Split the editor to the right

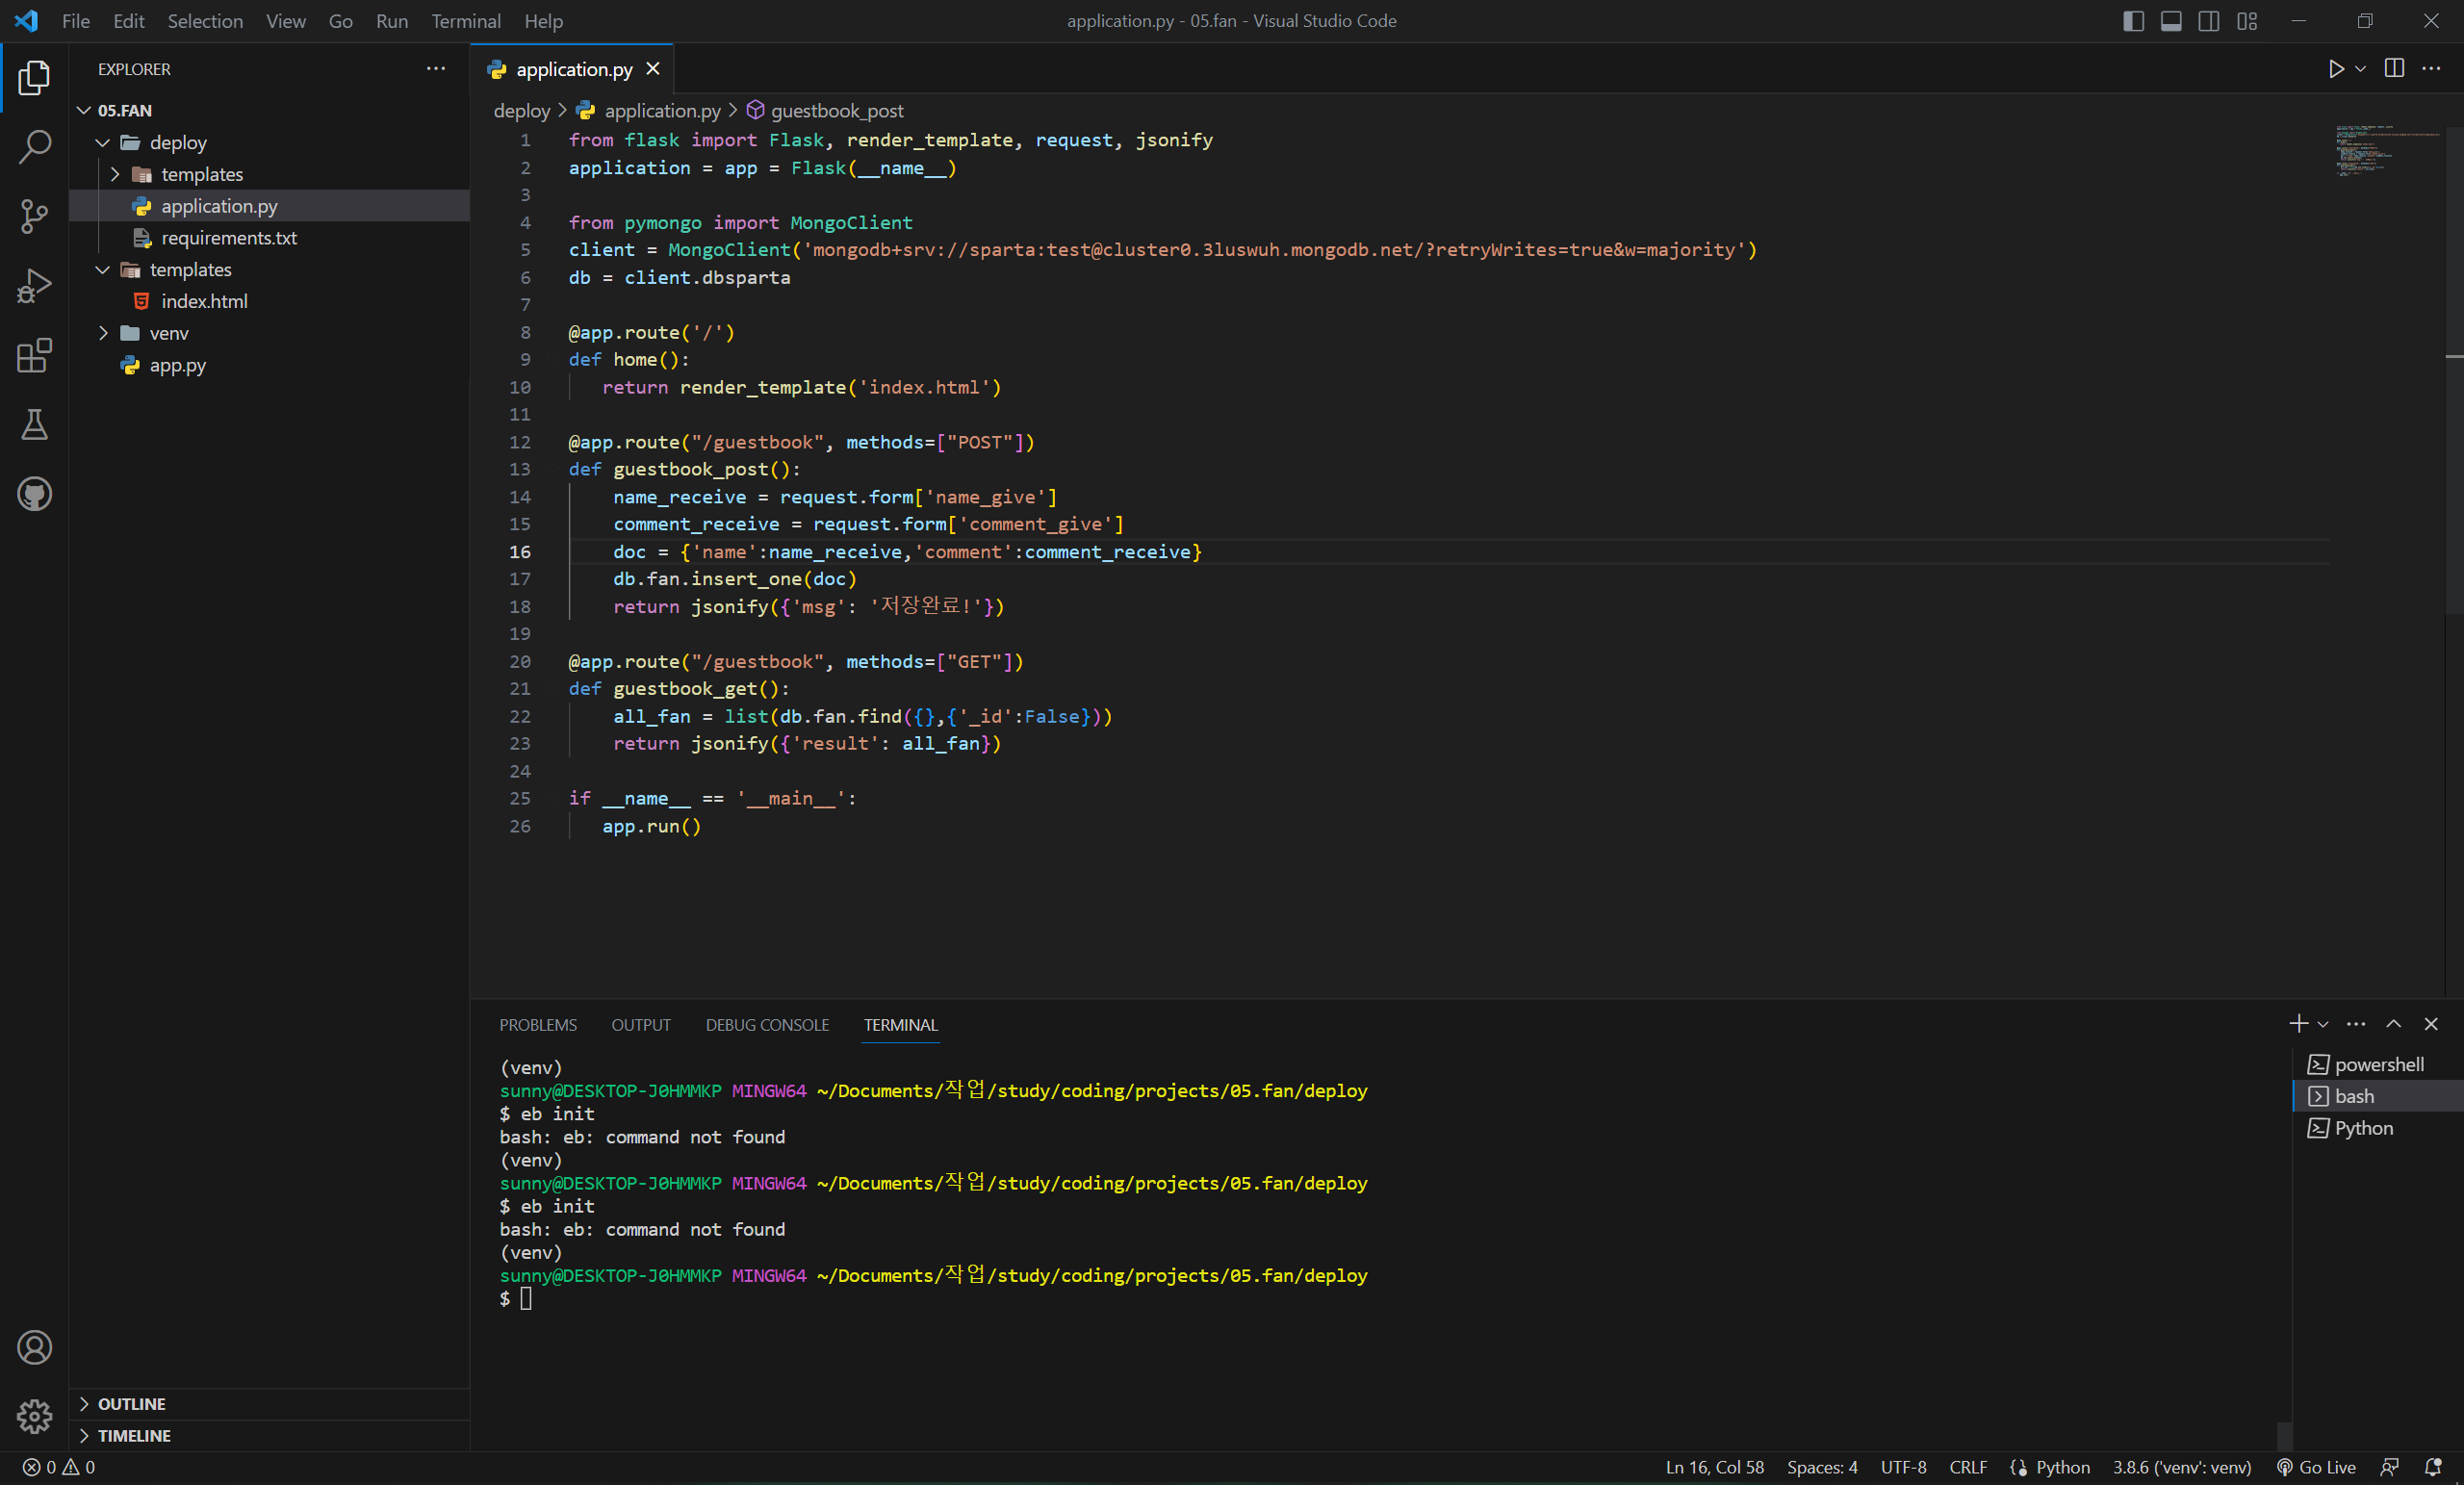click(x=2394, y=69)
